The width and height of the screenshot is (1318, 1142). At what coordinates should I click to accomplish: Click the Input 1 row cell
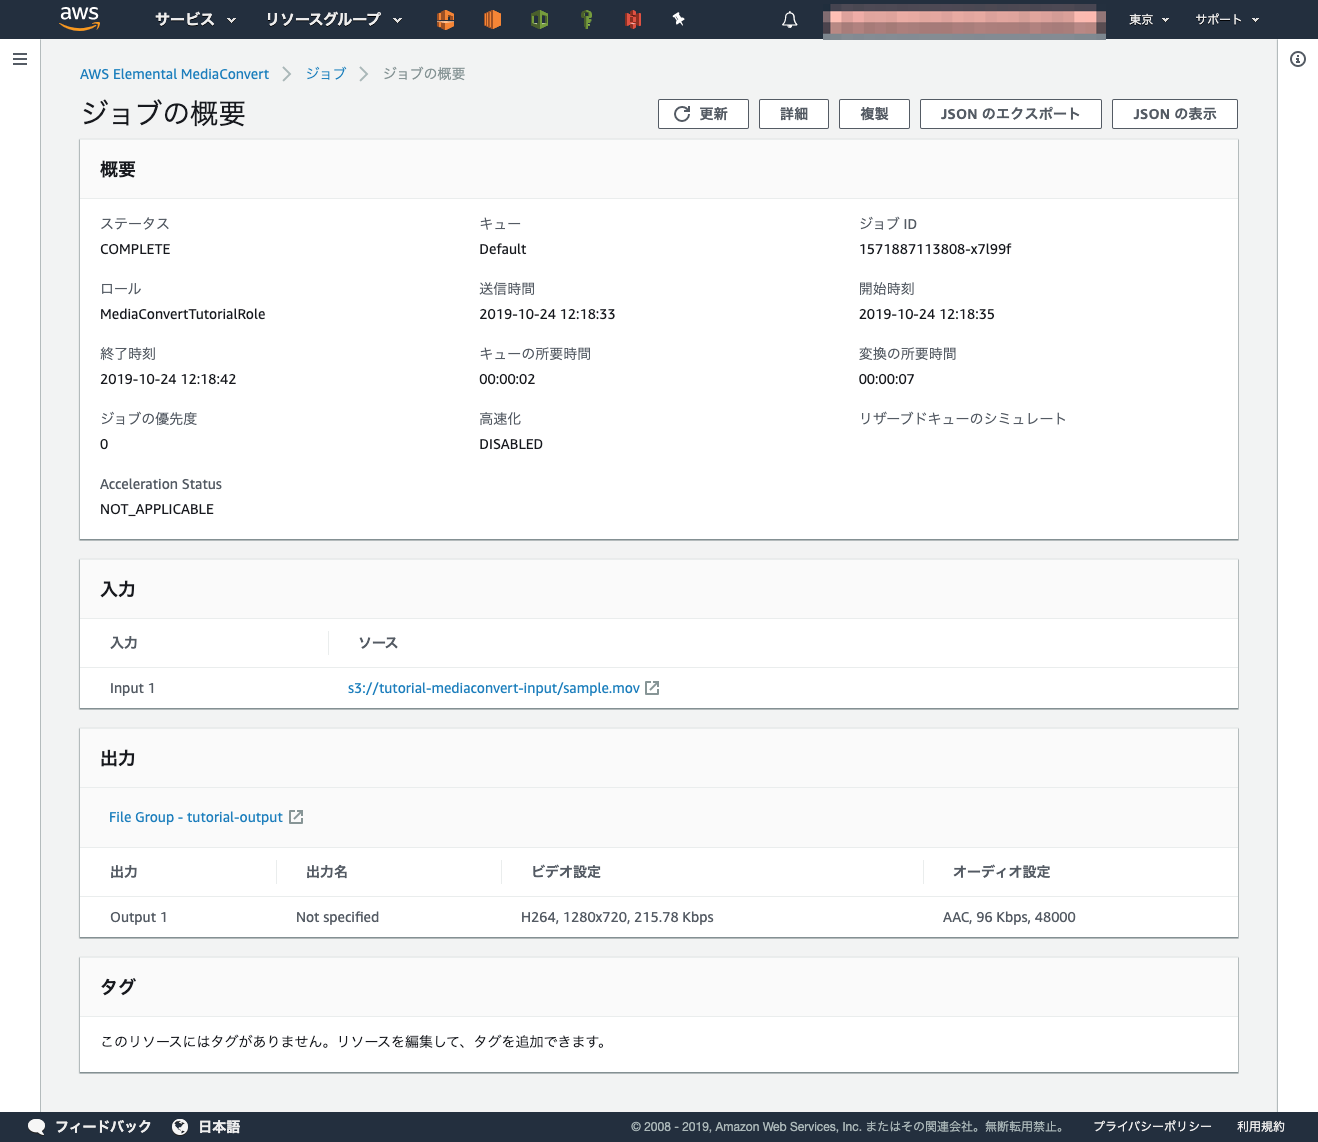[132, 688]
